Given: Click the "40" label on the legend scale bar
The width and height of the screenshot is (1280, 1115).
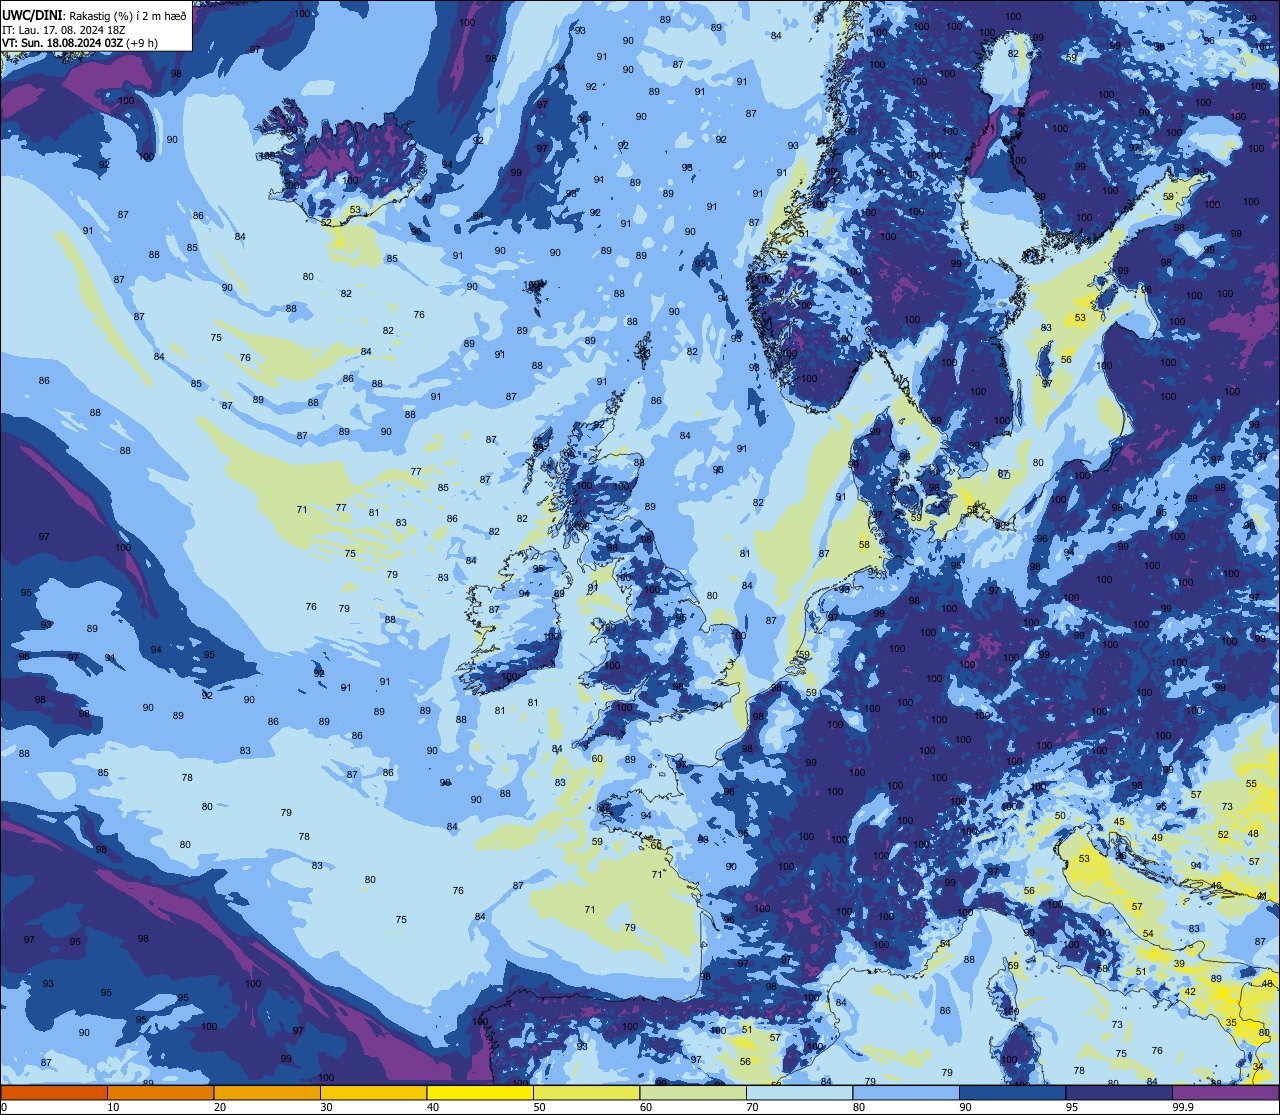Looking at the screenshot, I should (434, 1107).
